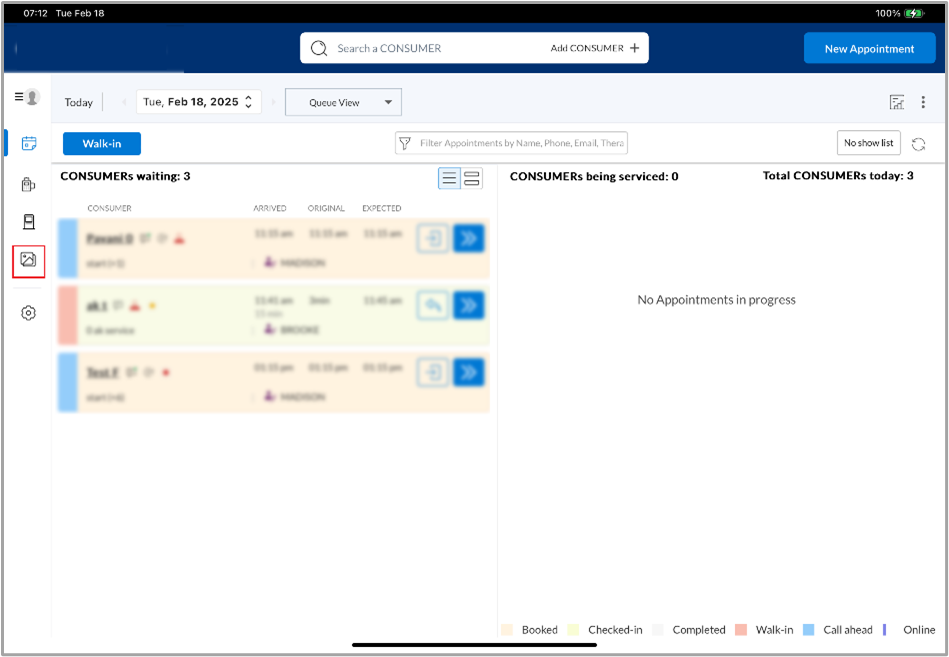Open the user profile avatar
Screen dimensions: 949x657
33,97
